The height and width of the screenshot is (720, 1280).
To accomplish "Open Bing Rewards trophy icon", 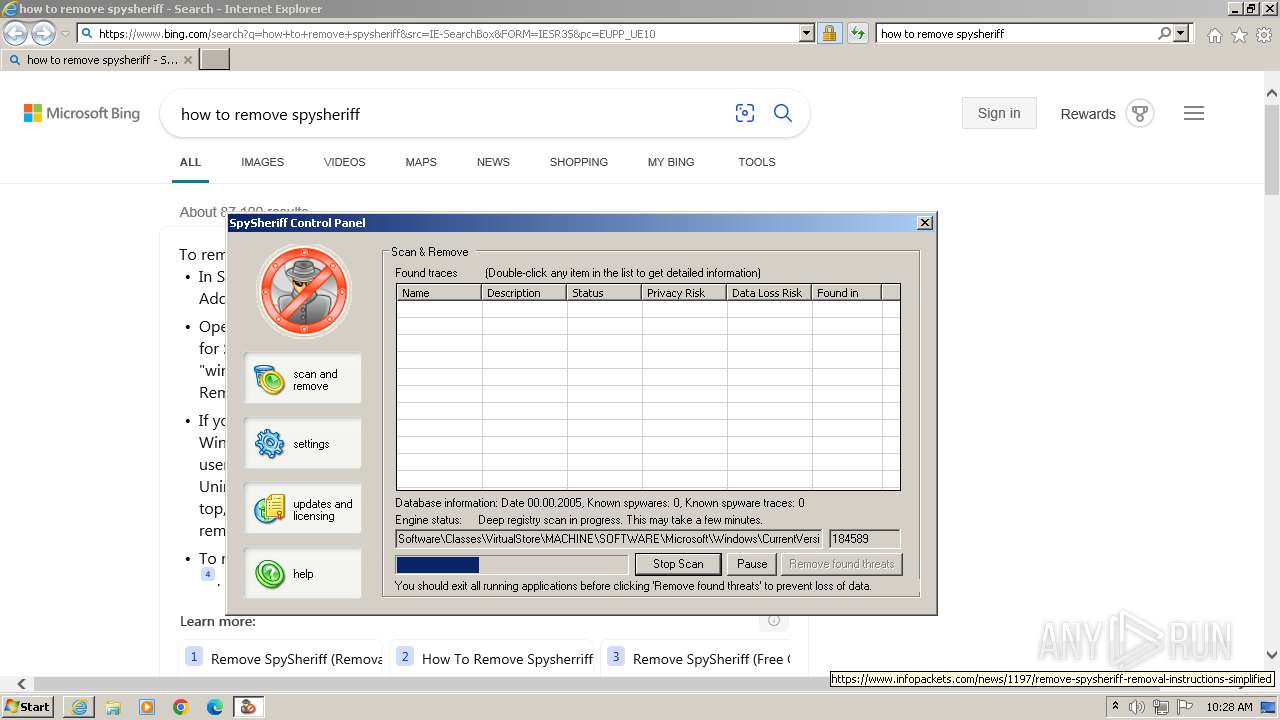I will [x=1140, y=113].
